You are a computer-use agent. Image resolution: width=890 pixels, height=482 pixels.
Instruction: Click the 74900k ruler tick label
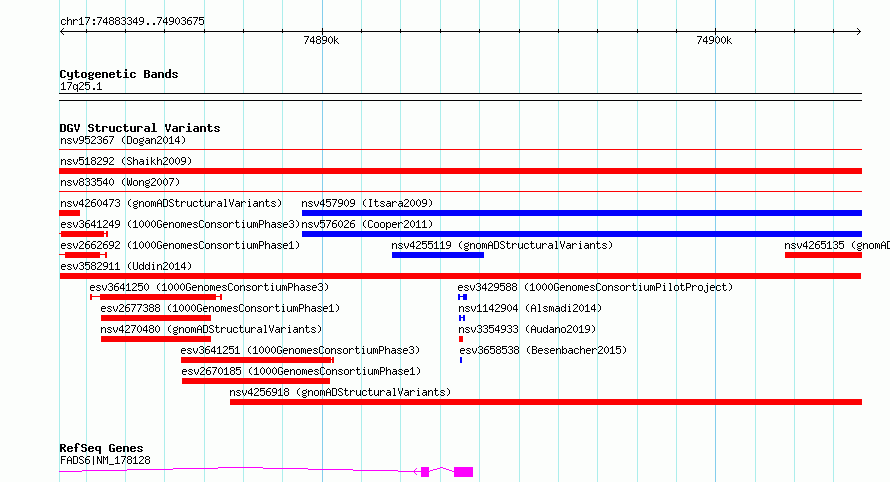pos(714,40)
